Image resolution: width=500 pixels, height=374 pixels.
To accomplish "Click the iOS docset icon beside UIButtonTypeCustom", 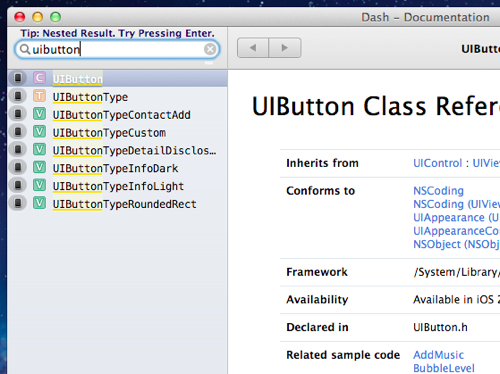I will coord(18,132).
